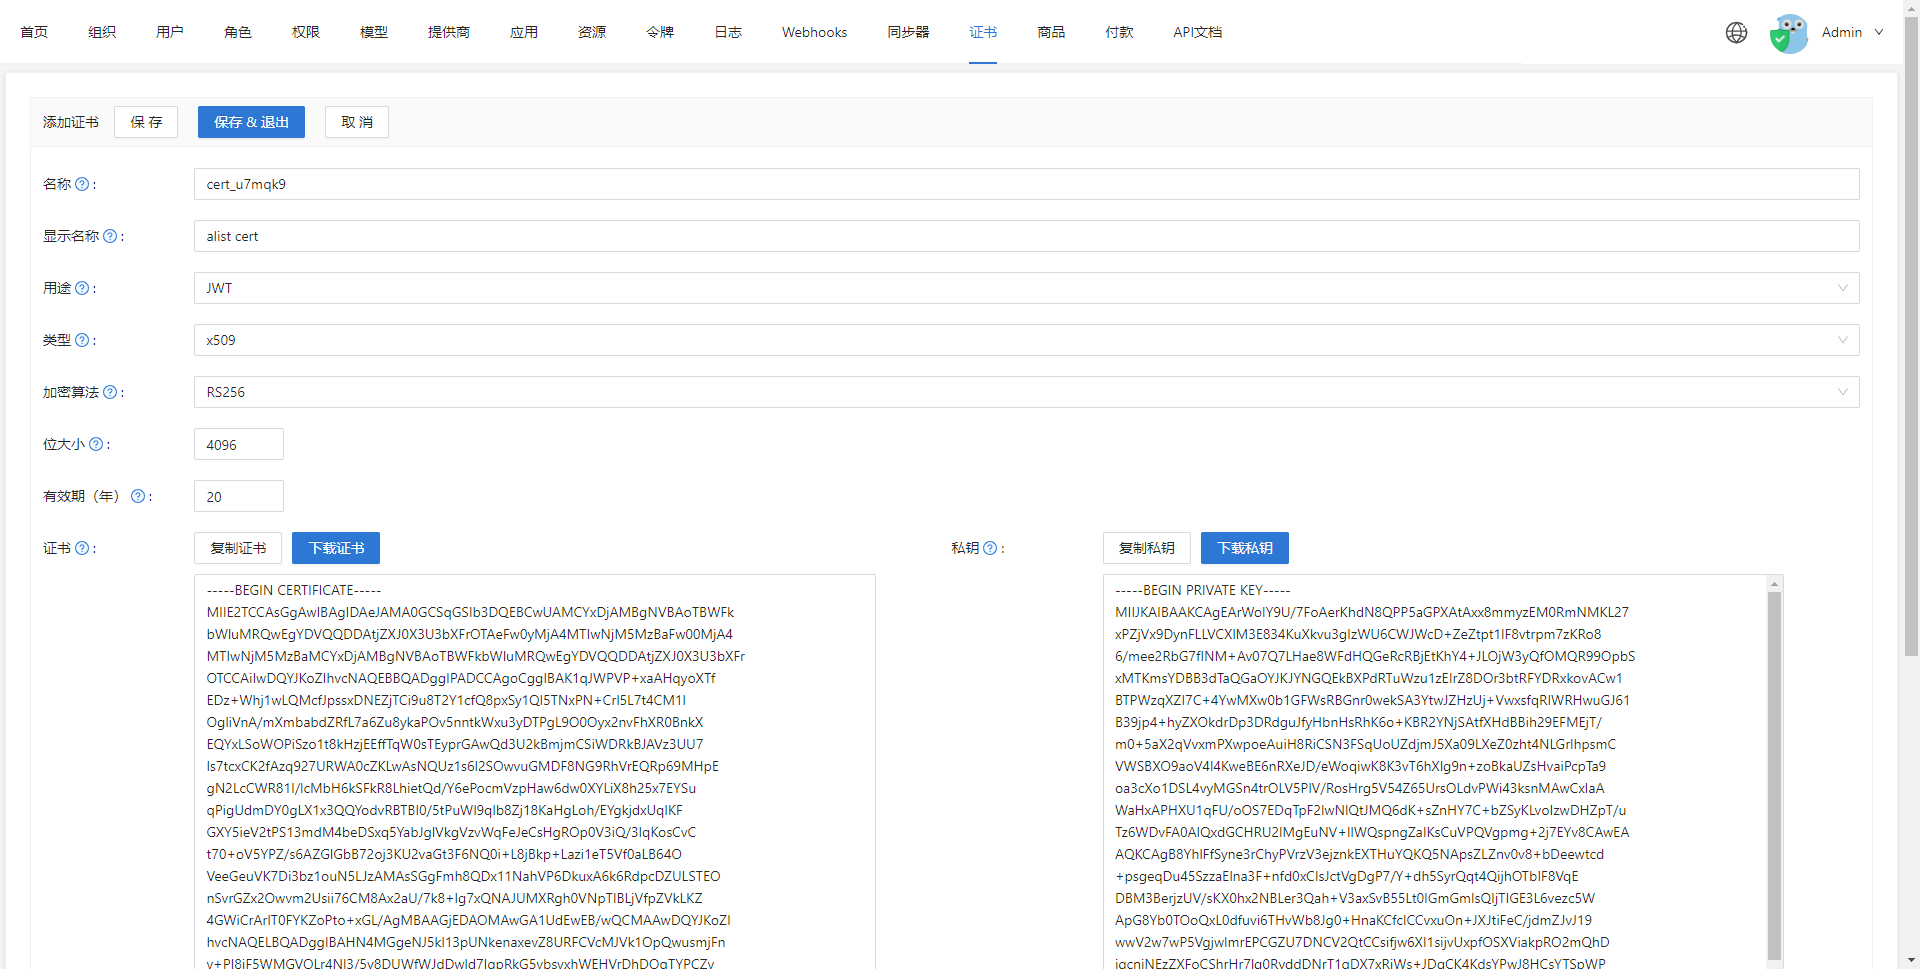Open the language selector globe icon
This screenshot has width=1920, height=969.
[1736, 32]
